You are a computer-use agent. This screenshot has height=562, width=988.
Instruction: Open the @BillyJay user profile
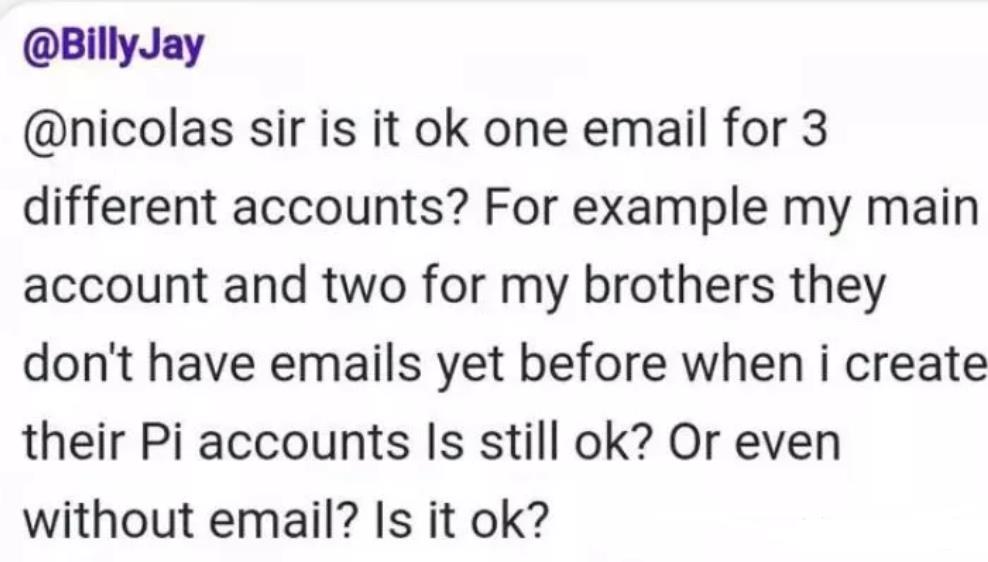[113, 47]
